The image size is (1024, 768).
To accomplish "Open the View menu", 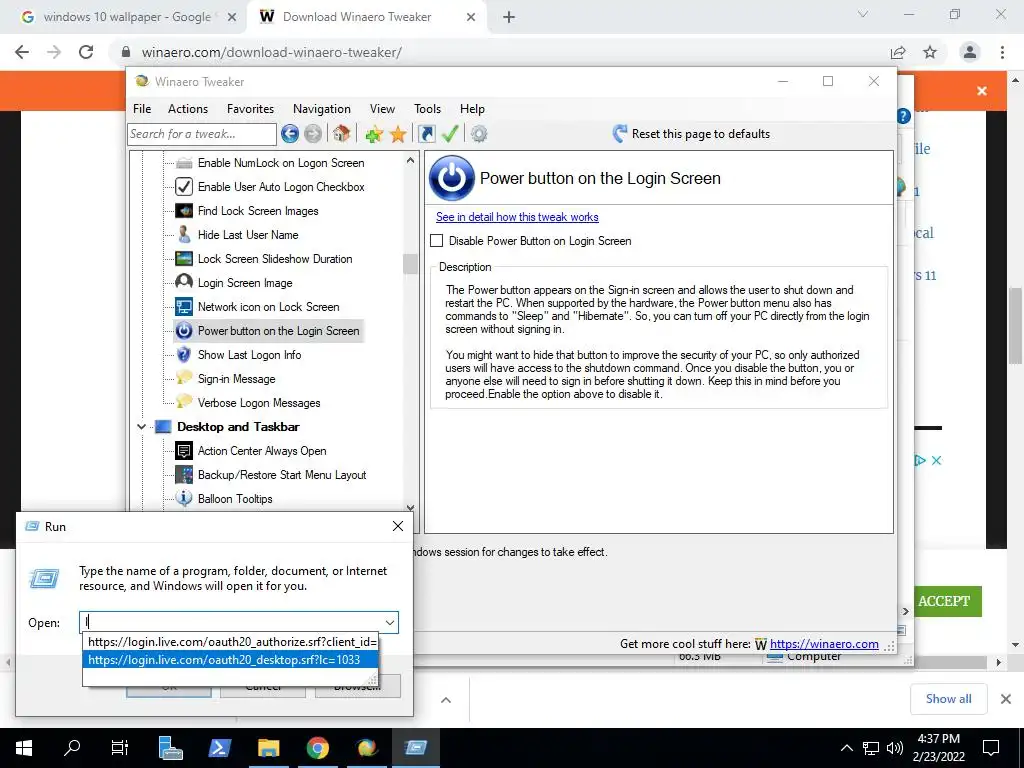I will click(382, 109).
